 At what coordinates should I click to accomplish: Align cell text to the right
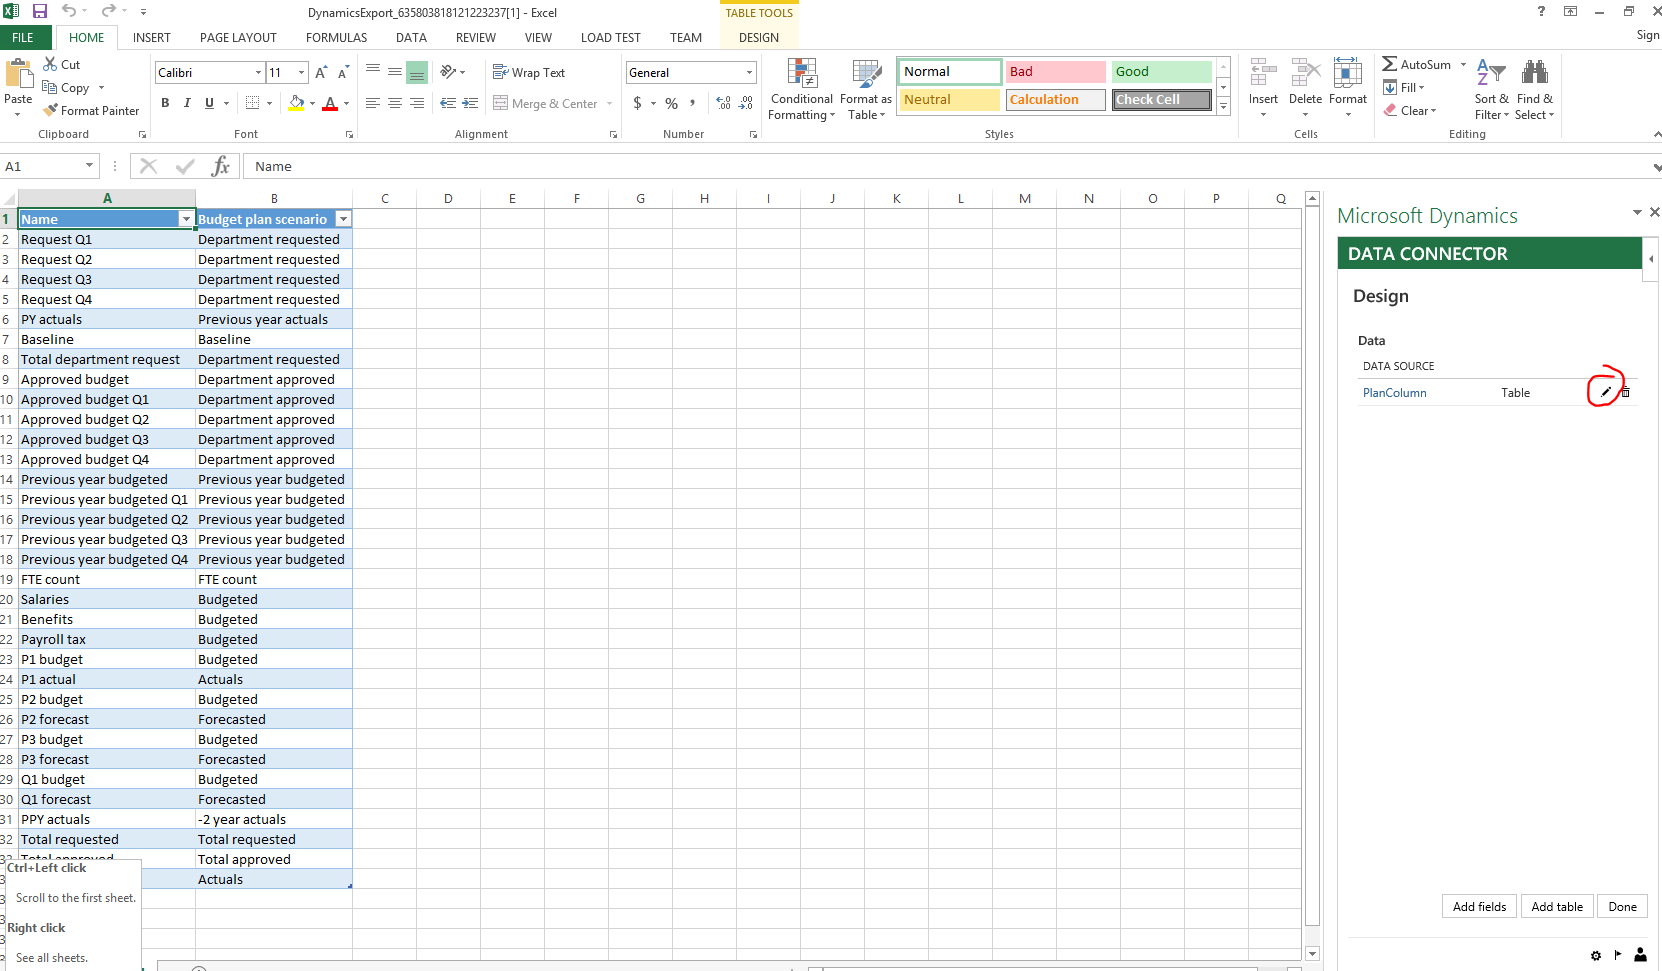point(417,103)
